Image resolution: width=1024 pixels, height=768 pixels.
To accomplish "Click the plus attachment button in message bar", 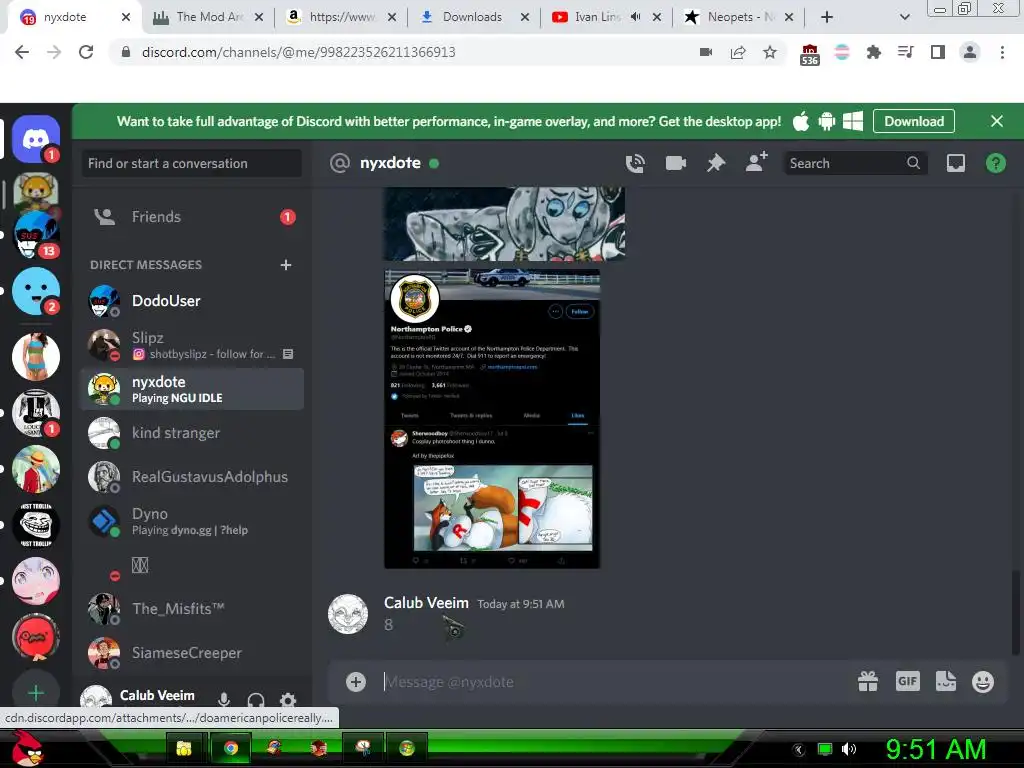I will [356, 682].
